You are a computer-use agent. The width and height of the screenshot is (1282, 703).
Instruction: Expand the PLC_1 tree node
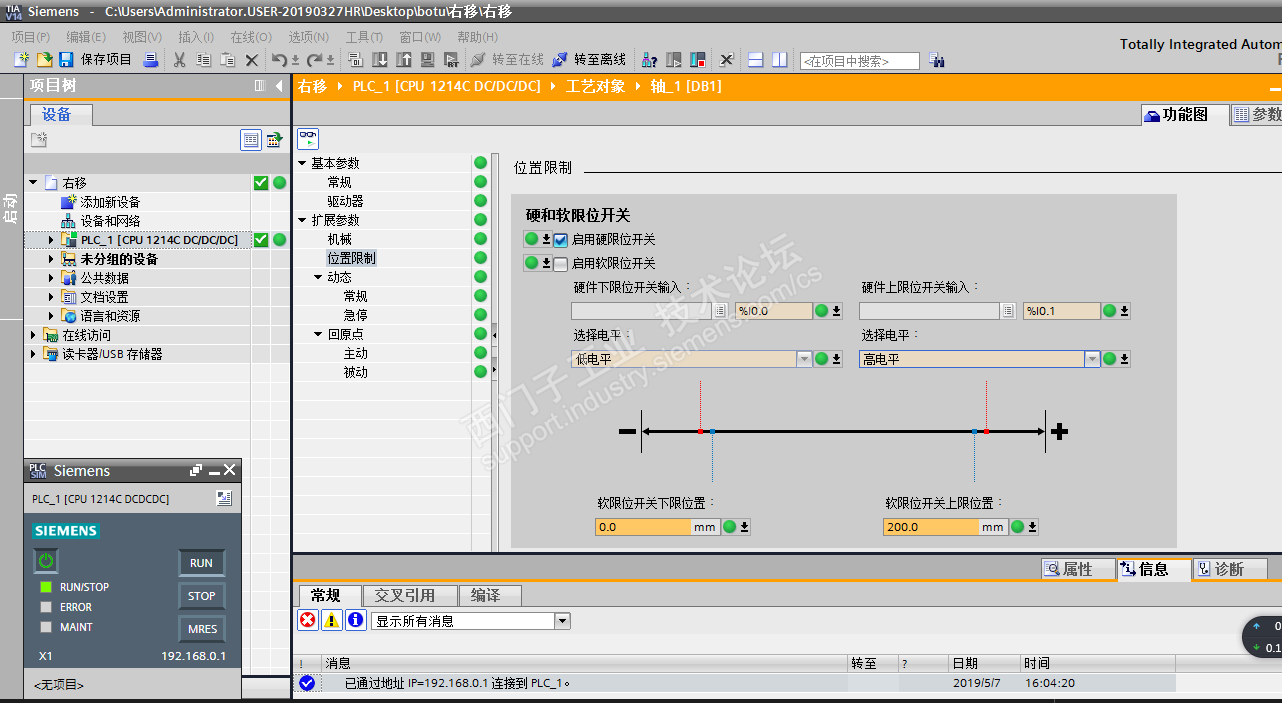tap(51, 240)
